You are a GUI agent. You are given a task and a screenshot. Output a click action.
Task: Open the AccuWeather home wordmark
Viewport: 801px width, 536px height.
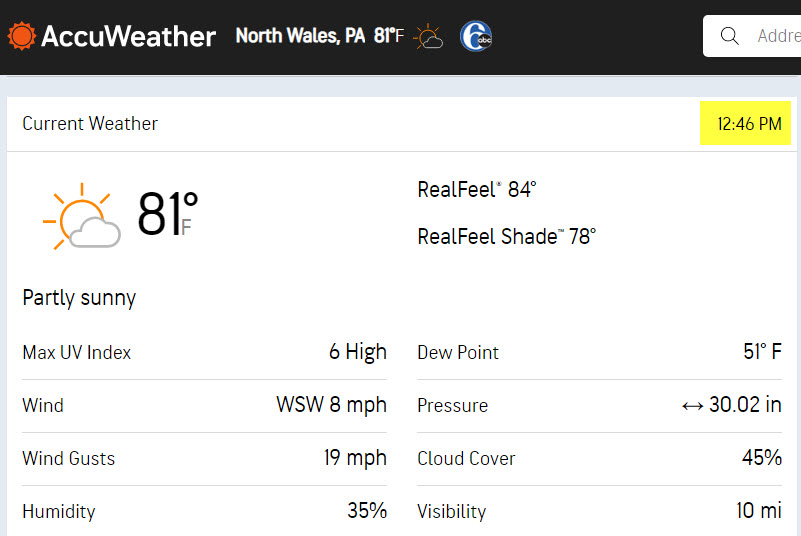pos(128,36)
